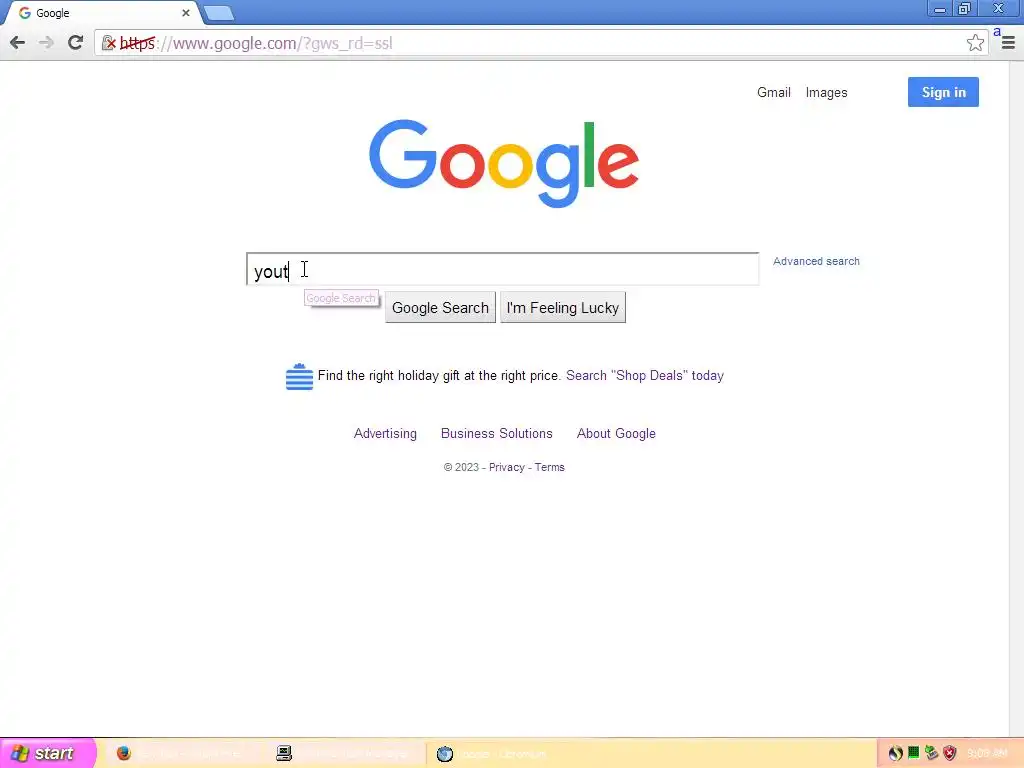Image resolution: width=1024 pixels, height=768 pixels.
Task: Click the green square tray icon
Action: (914, 754)
